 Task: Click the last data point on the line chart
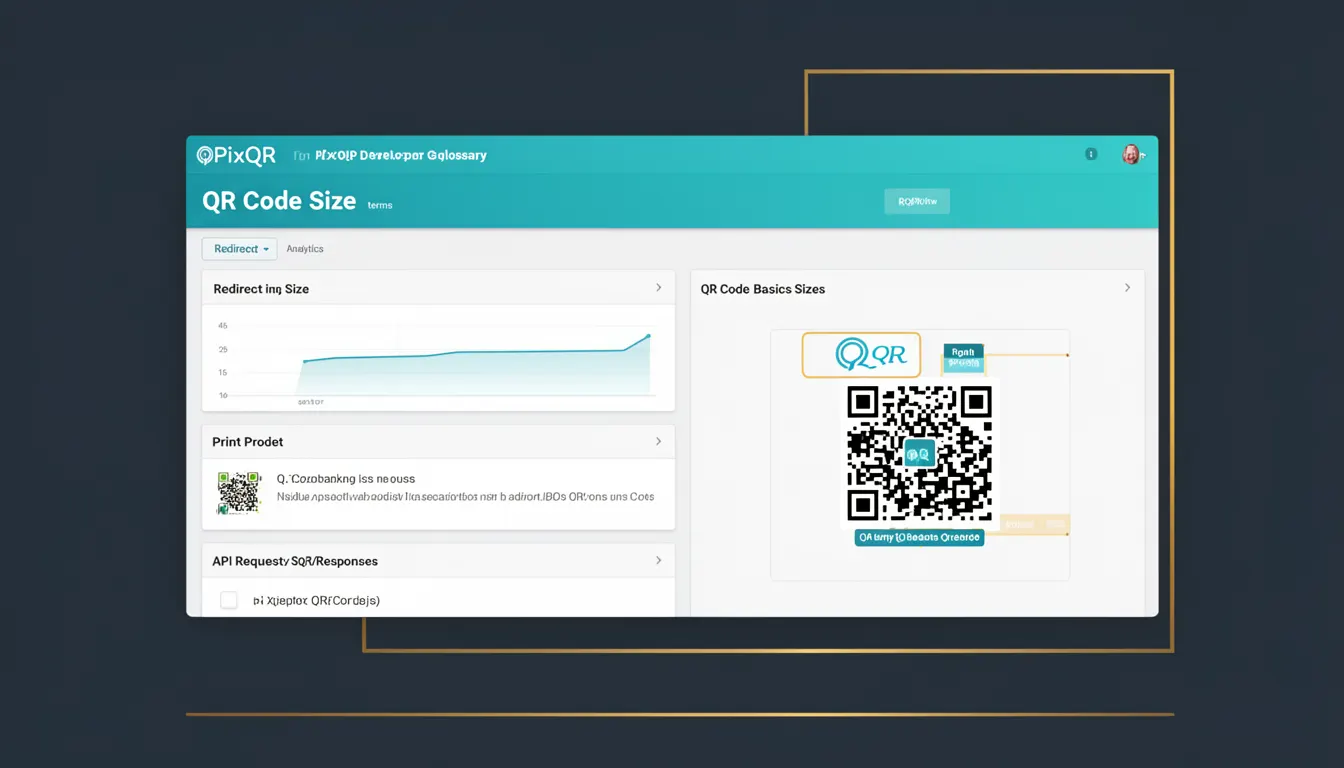click(649, 336)
